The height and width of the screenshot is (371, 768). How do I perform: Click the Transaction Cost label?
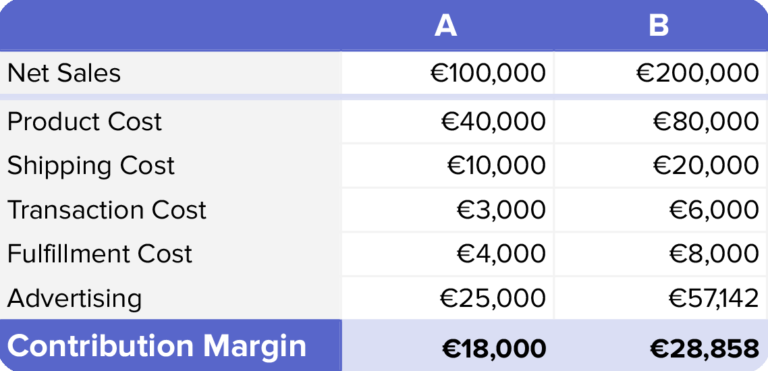click(107, 210)
